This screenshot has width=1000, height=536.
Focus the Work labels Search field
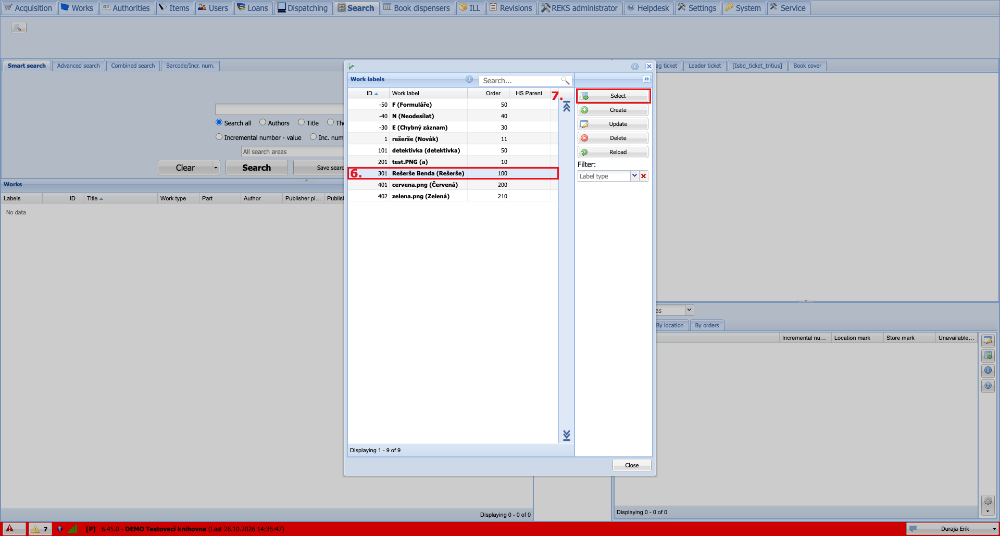pyautogui.click(x=520, y=80)
